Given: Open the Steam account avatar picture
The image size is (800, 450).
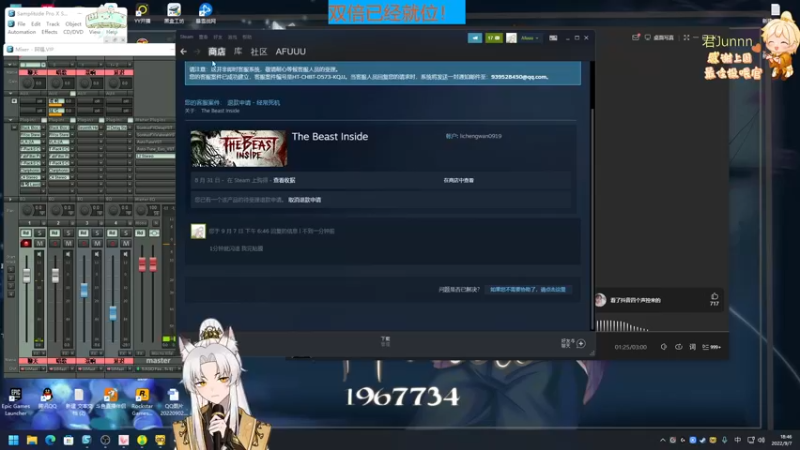Looking at the screenshot, I should coord(511,38).
